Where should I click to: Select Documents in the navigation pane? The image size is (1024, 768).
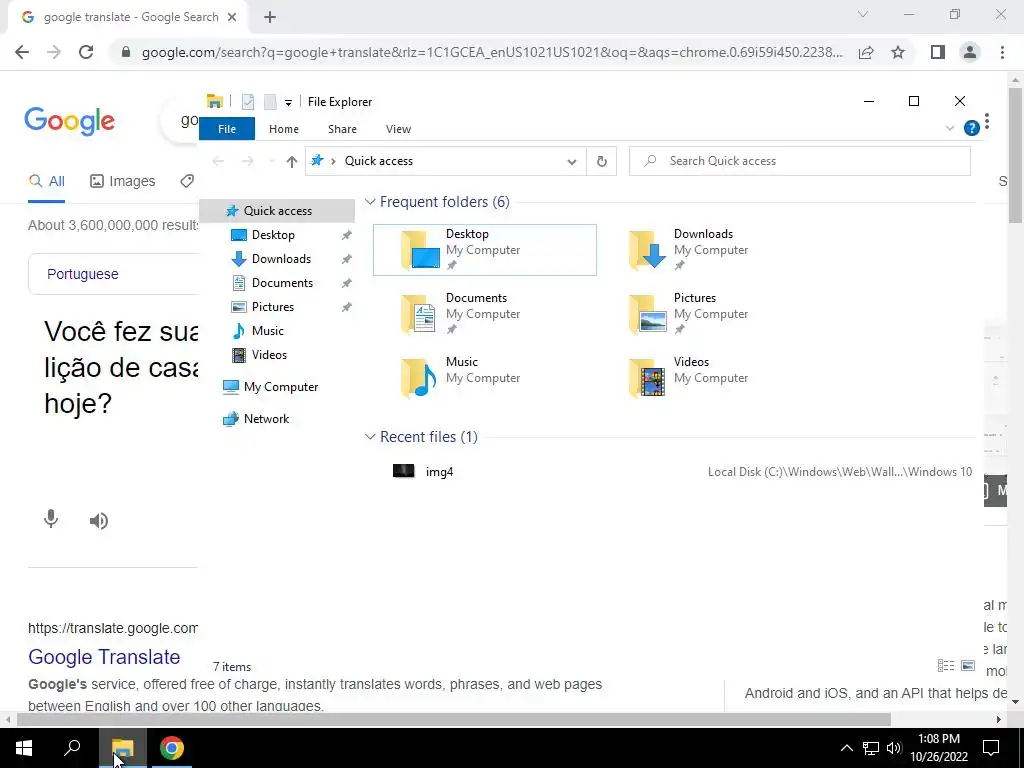[282, 283]
